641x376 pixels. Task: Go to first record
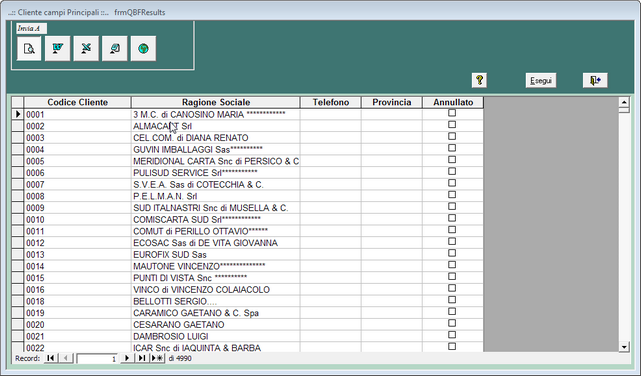(51, 358)
